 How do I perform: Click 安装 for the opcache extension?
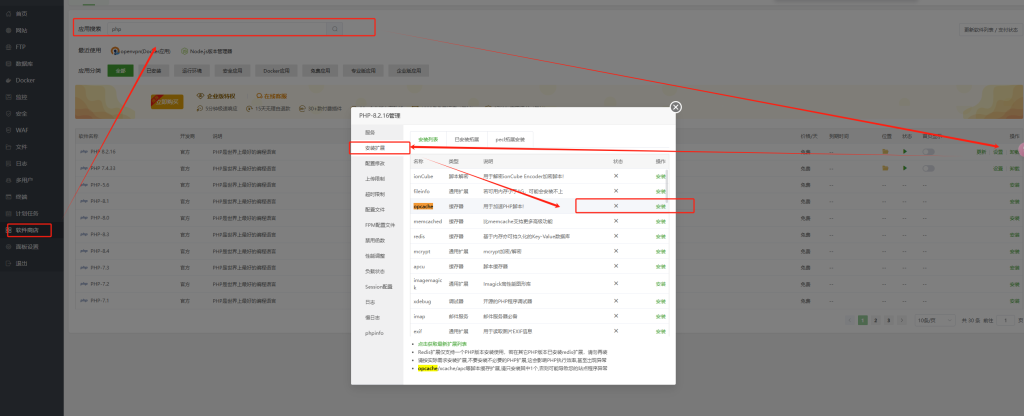click(x=660, y=206)
